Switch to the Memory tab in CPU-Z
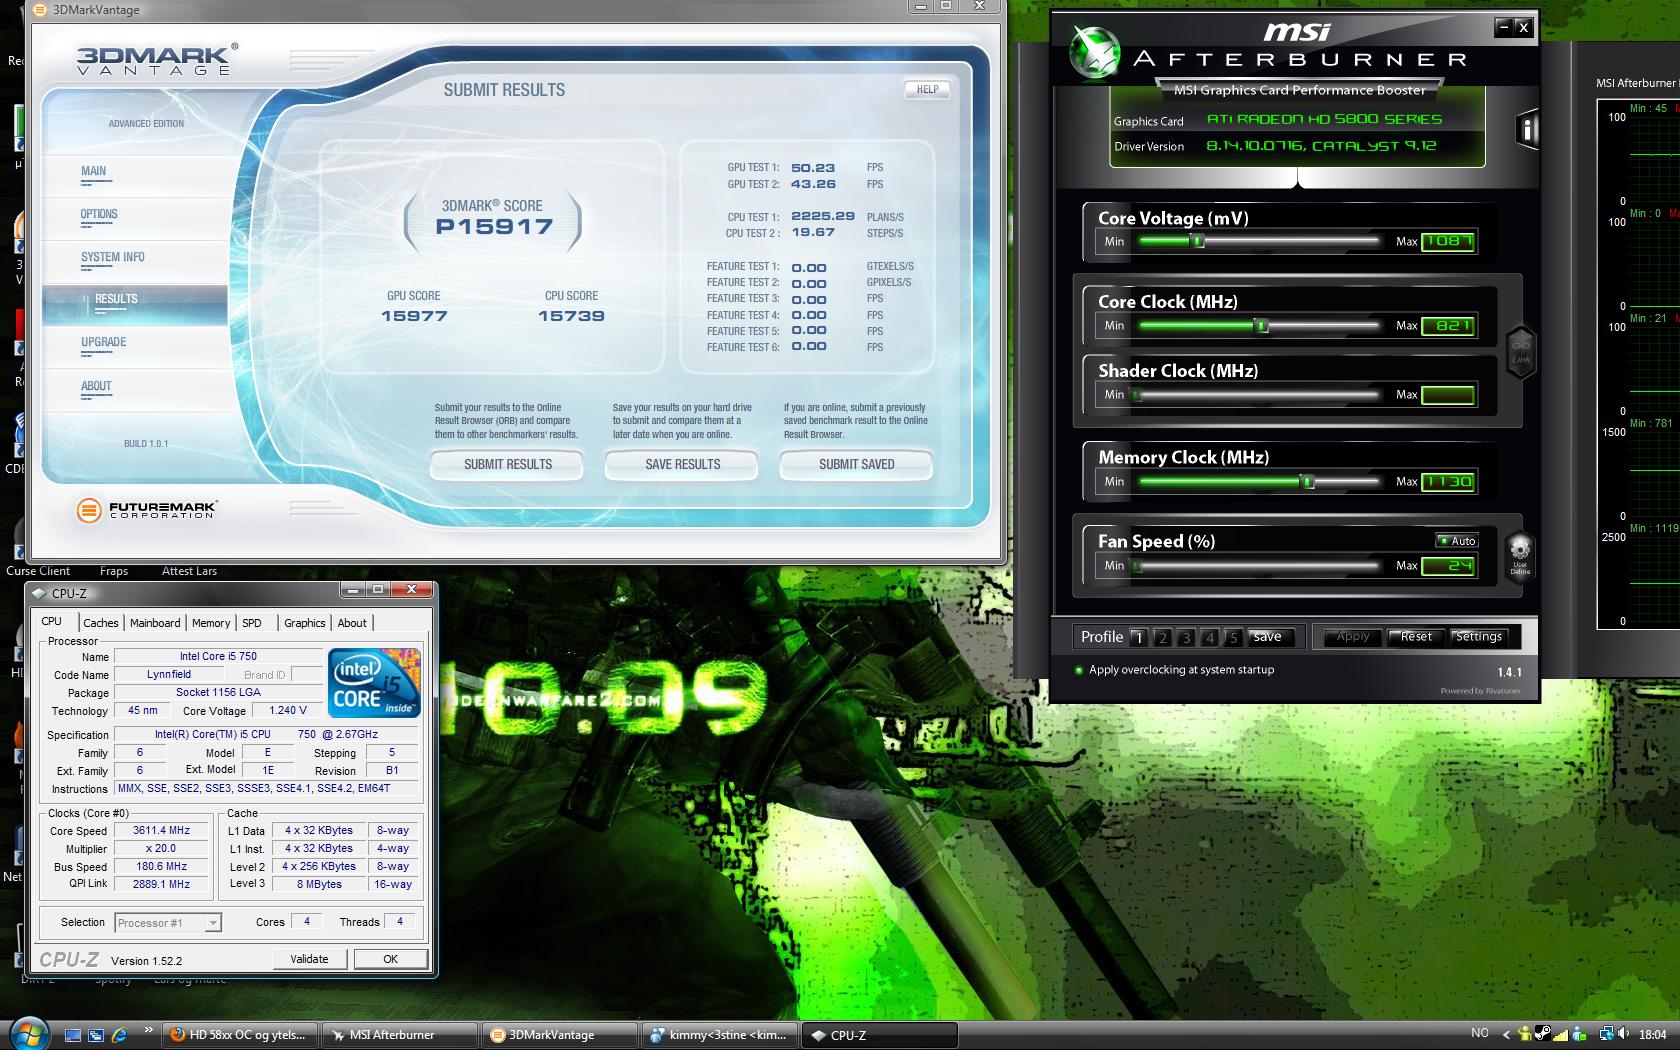This screenshot has height=1050, width=1680. click(x=211, y=623)
